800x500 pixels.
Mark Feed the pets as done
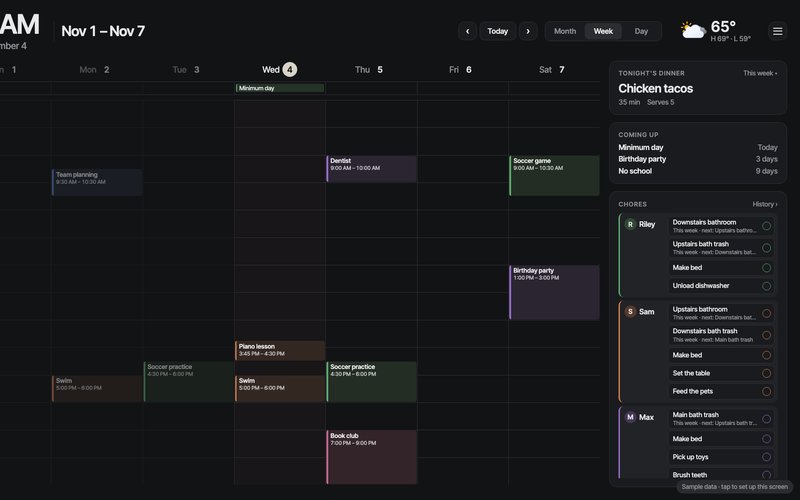766,391
